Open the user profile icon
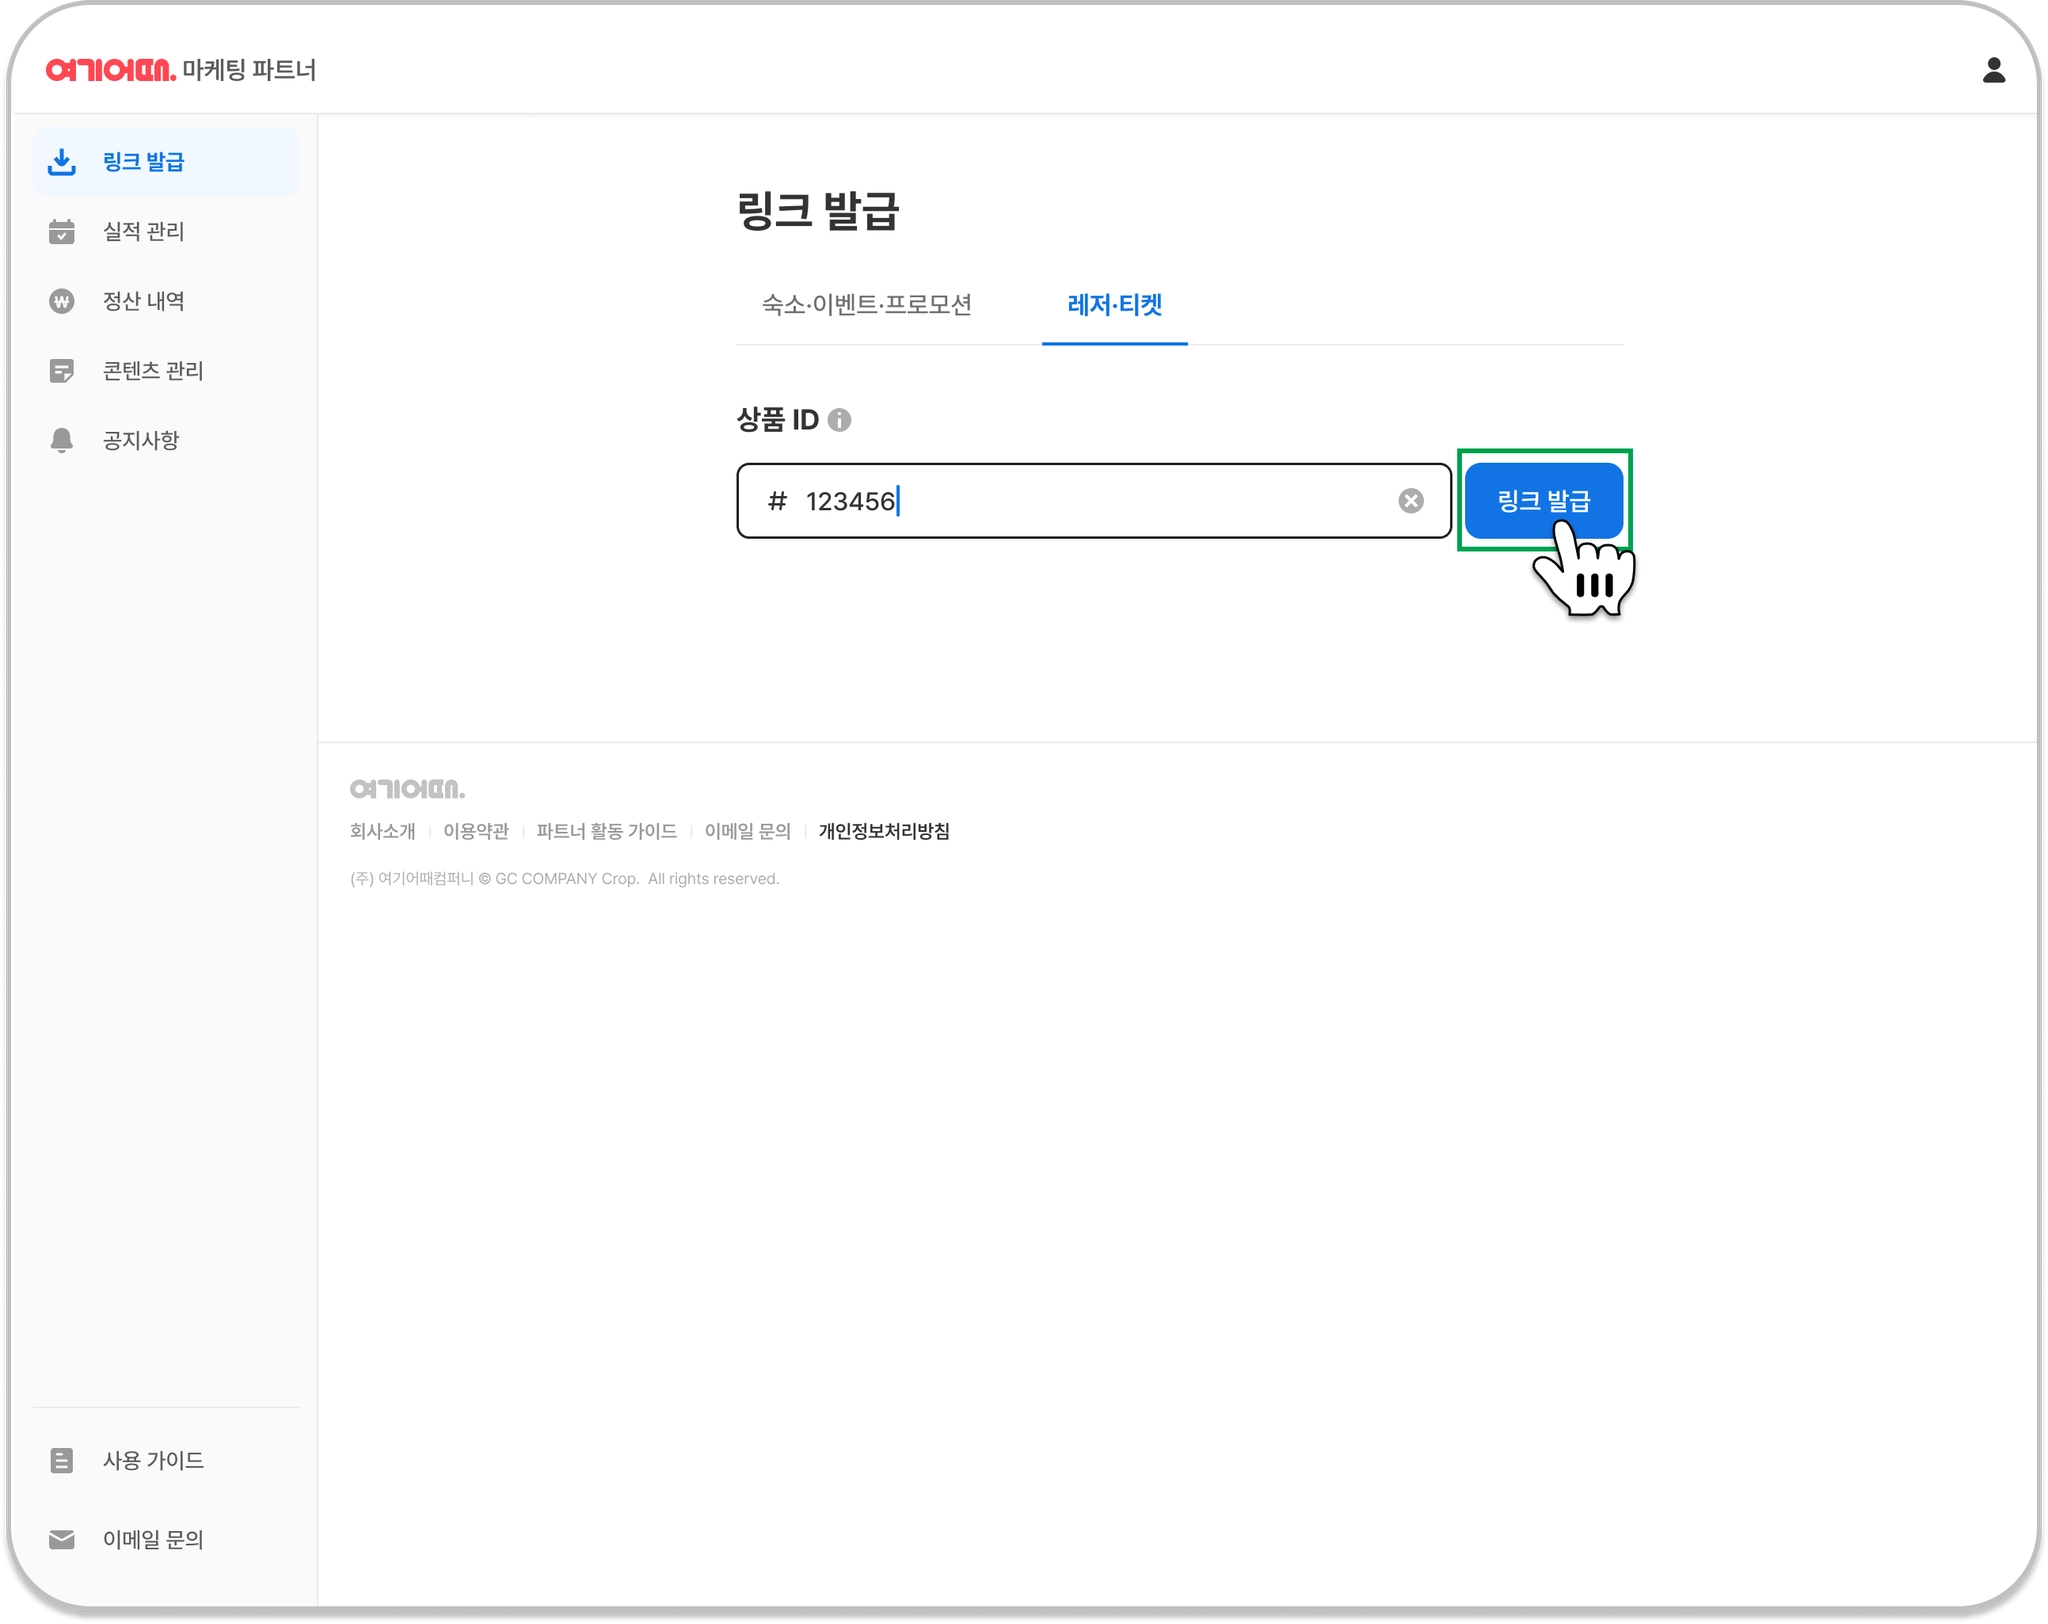This screenshot has height=1624, width=2048. click(1993, 70)
